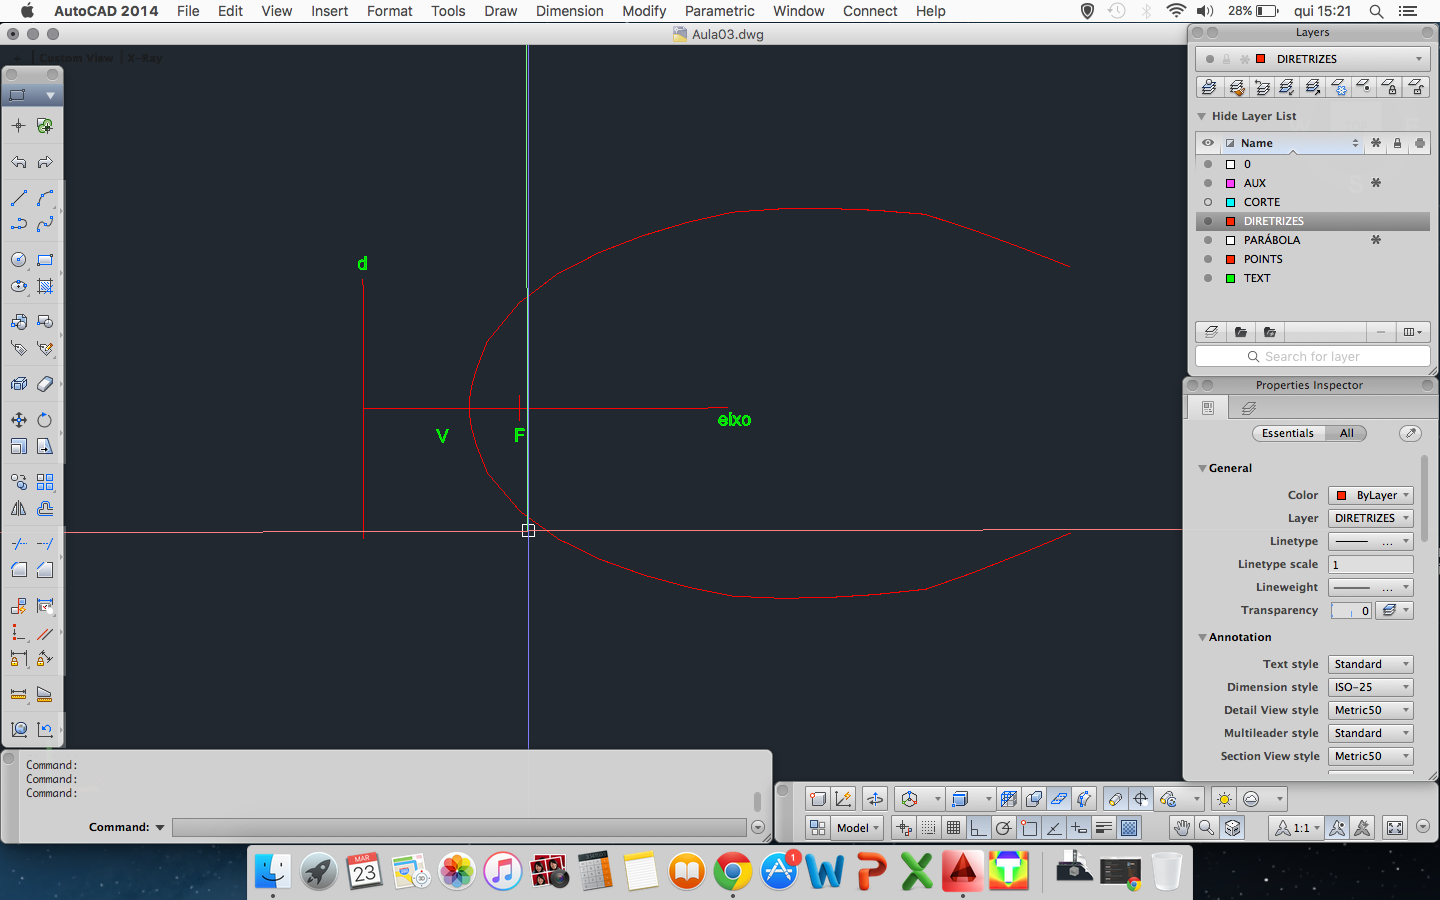1440x900 pixels.
Task: Click the Redo arrow in the tool palette
Action: click(x=45, y=162)
